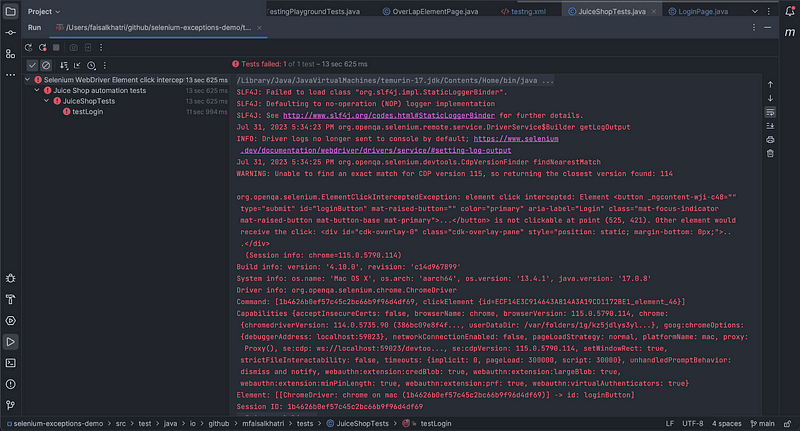Viewport: 800px width, 431px height.
Task: Sort tests alphabetically icon
Action: 64,65
